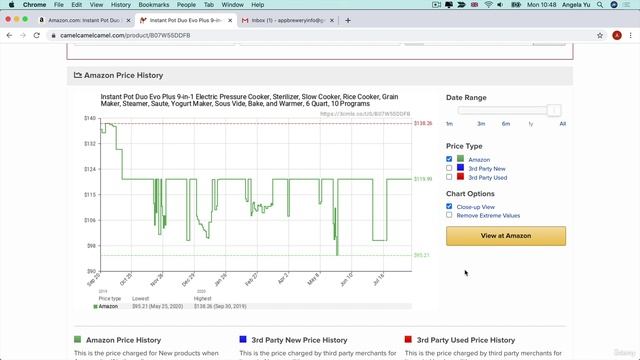Enable the 3rd Party New checkbox

coord(449,168)
